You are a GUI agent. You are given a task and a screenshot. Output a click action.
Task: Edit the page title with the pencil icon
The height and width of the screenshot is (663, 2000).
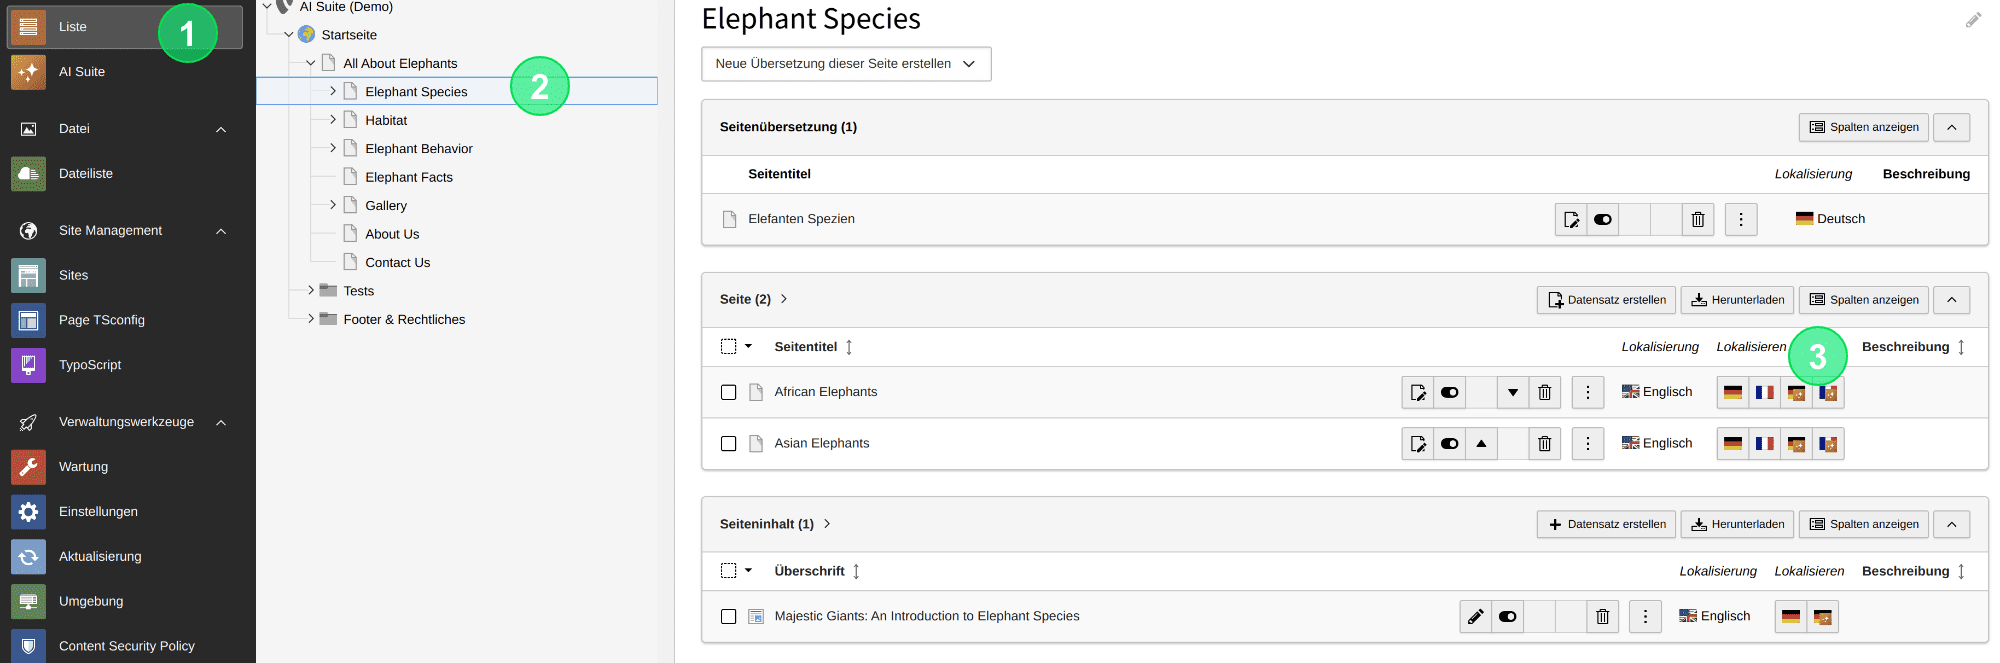1973,20
